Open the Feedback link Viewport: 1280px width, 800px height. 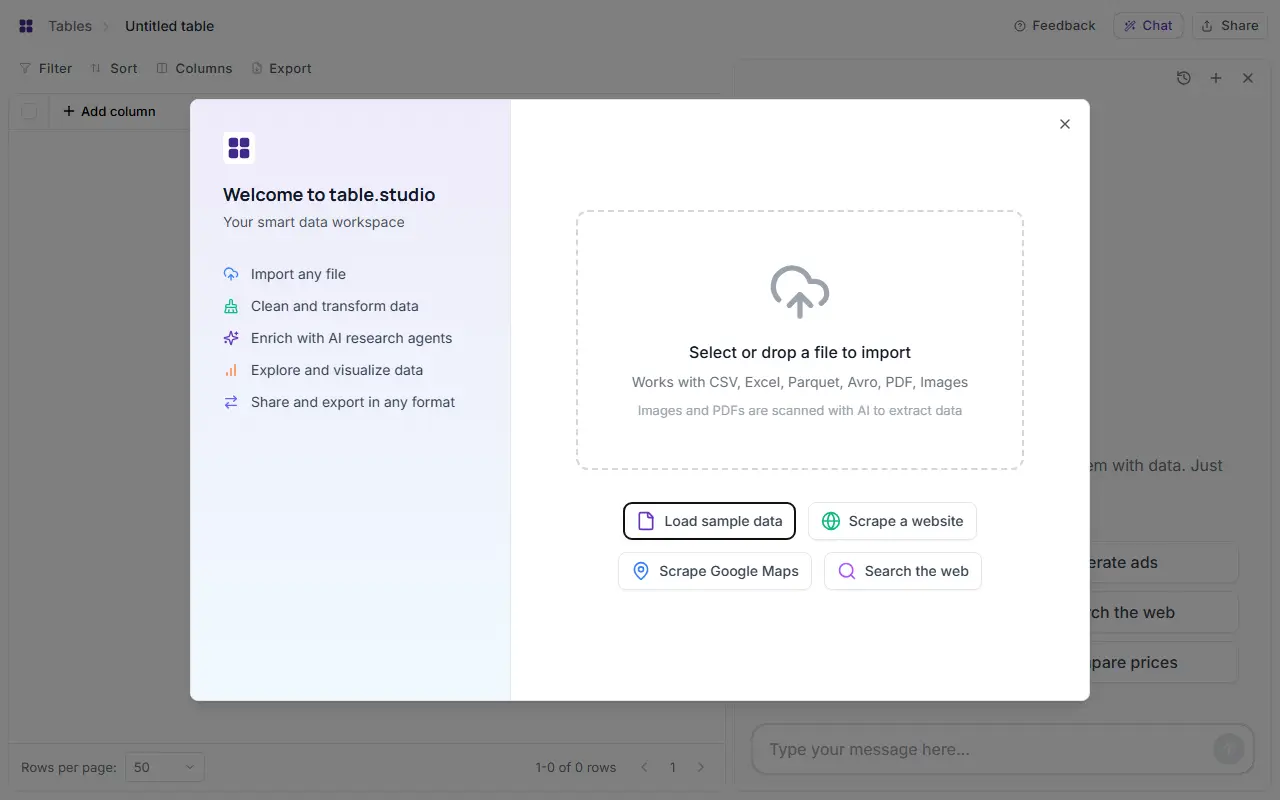(1054, 26)
